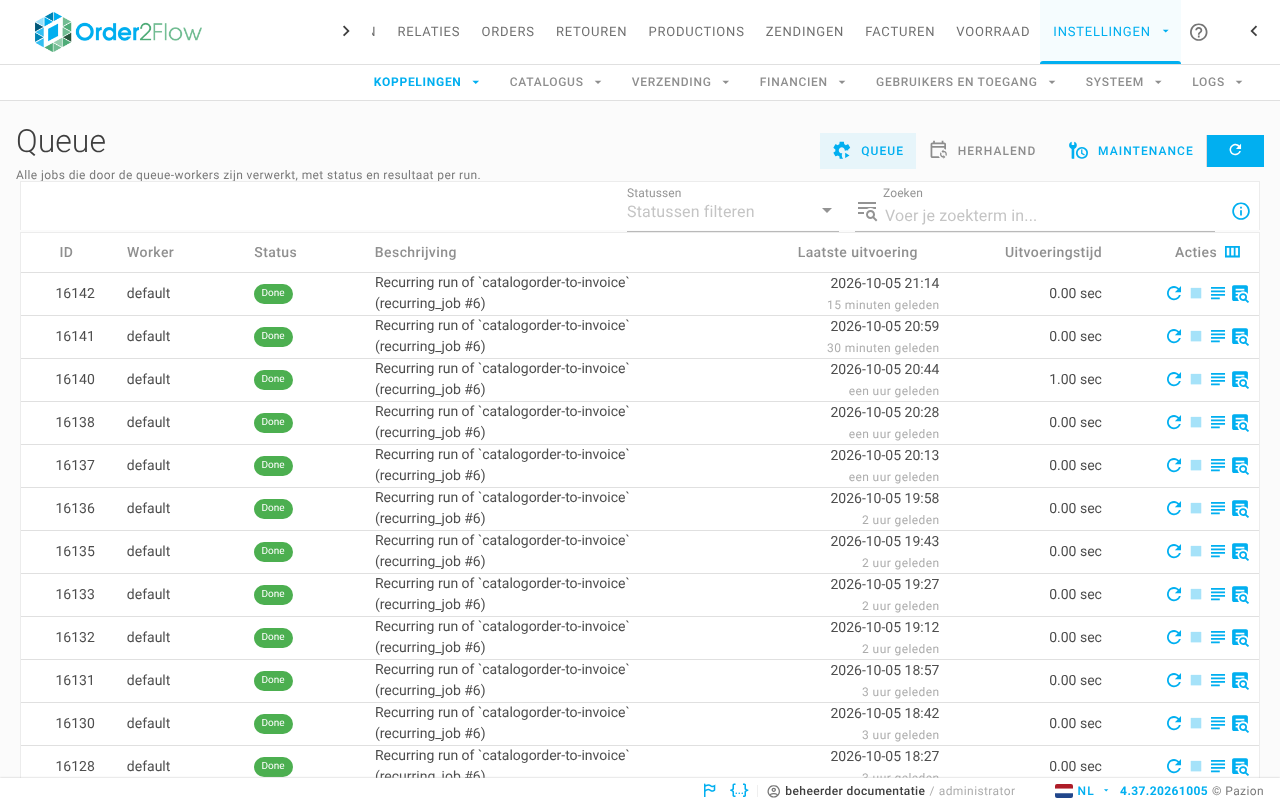The height and width of the screenshot is (800, 1280).
Task: Open the Instellingen menu
Action: click(x=1110, y=32)
